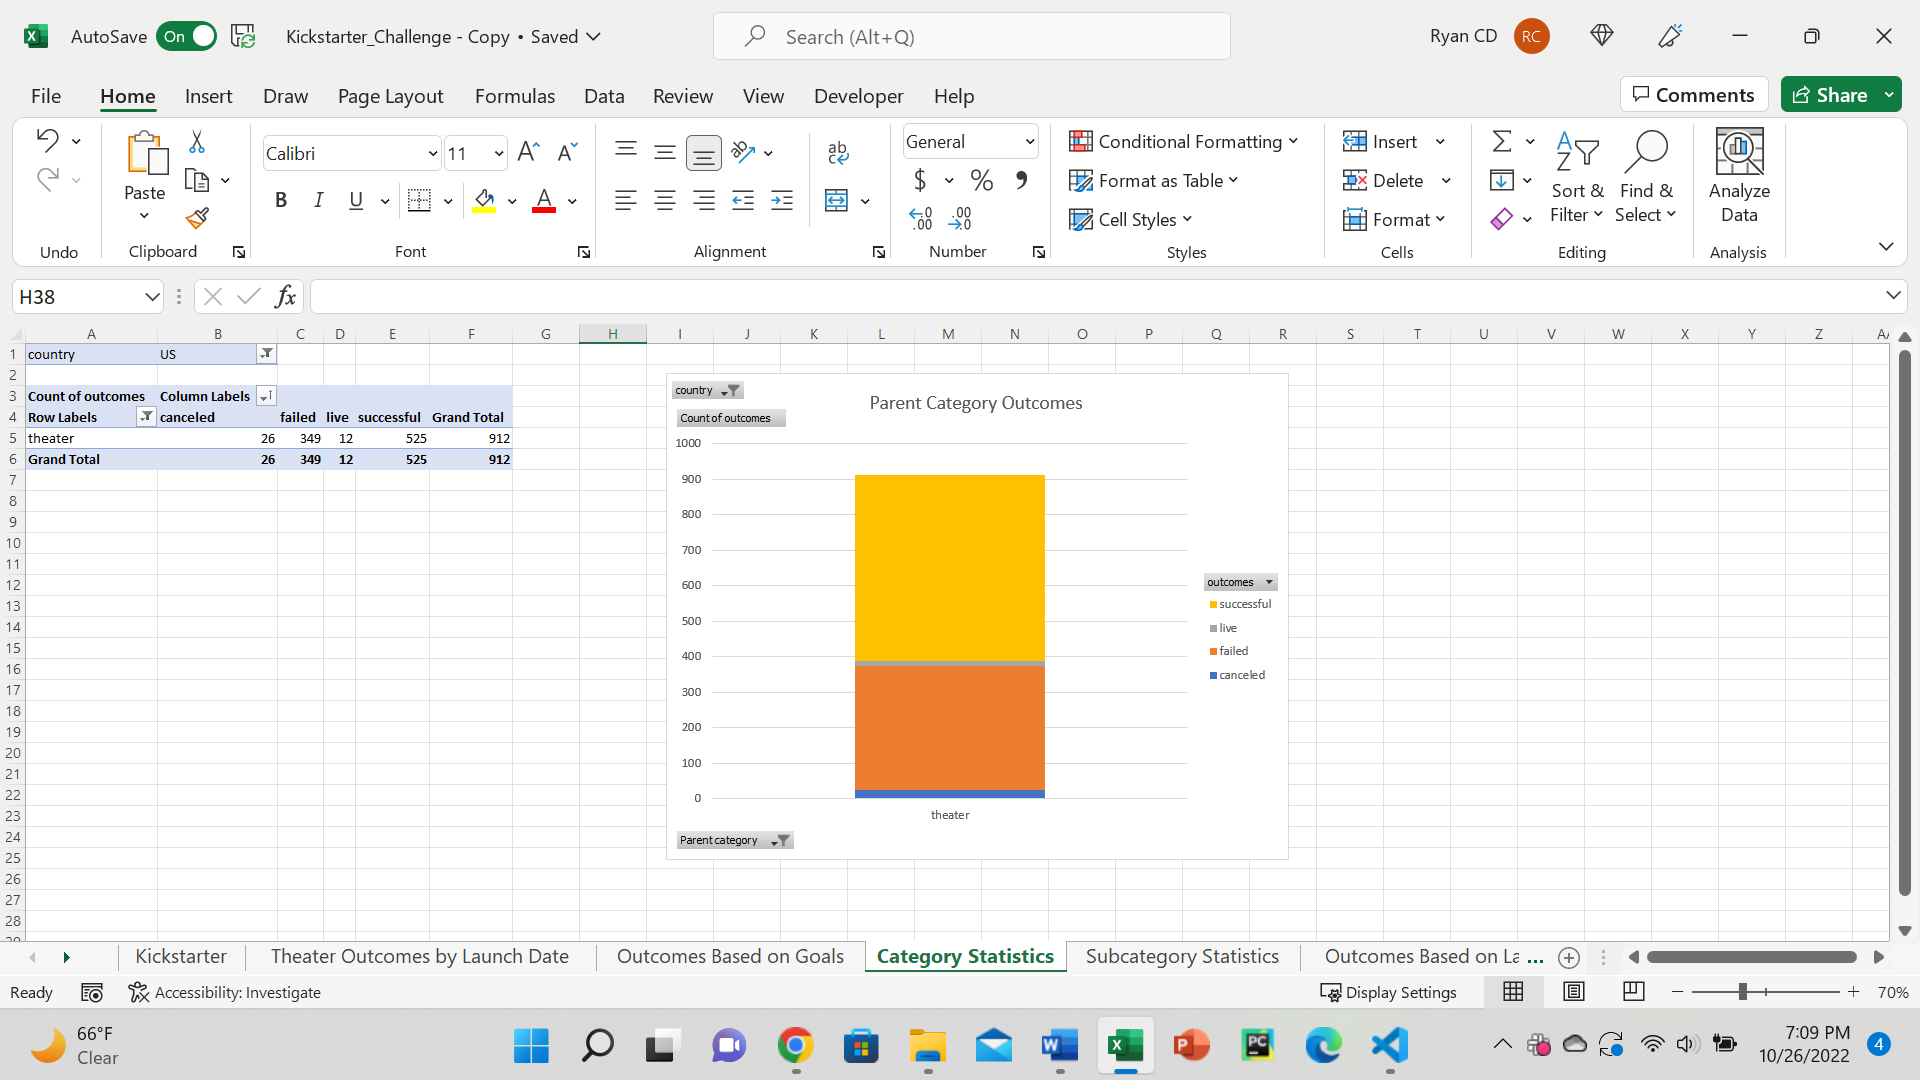Image resolution: width=1920 pixels, height=1080 pixels.
Task: Switch to the Subcategory Statistics sheet tab
Action: pyautogui.click(x=1182, y=956)
